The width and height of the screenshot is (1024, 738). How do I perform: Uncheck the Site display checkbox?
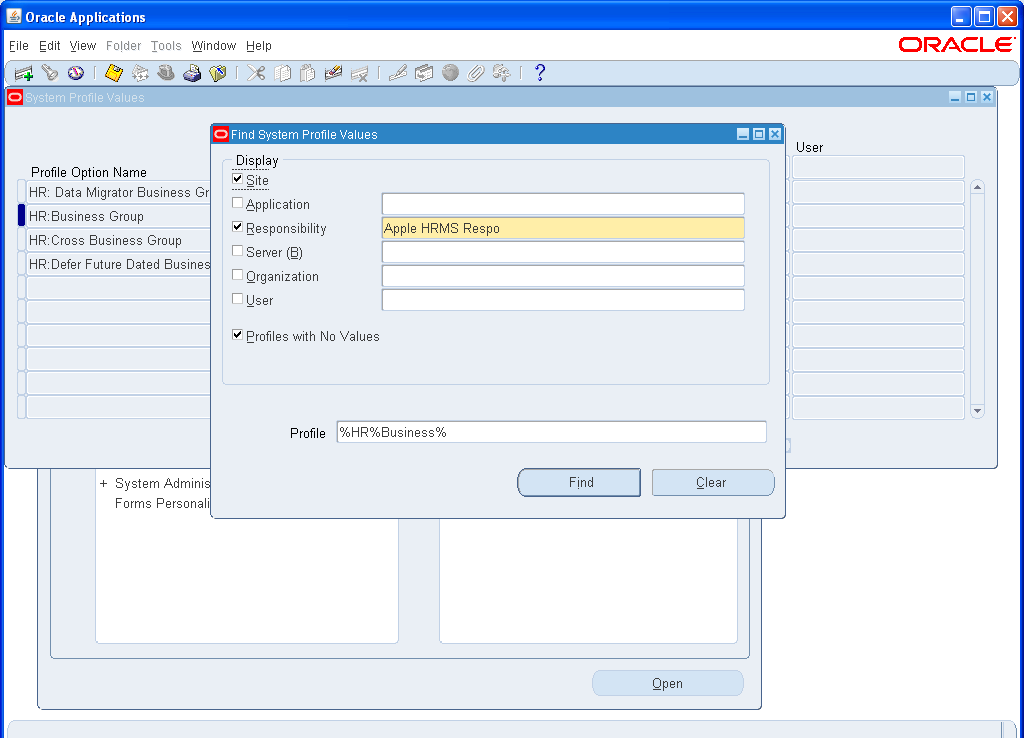237,180
